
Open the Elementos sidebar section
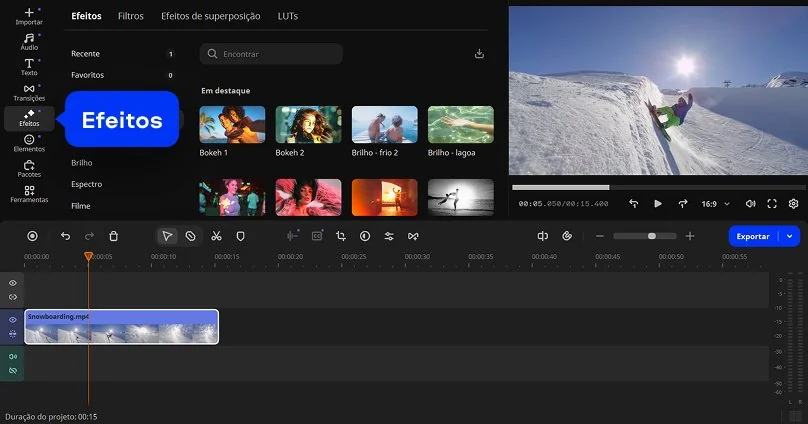point(29,143)
